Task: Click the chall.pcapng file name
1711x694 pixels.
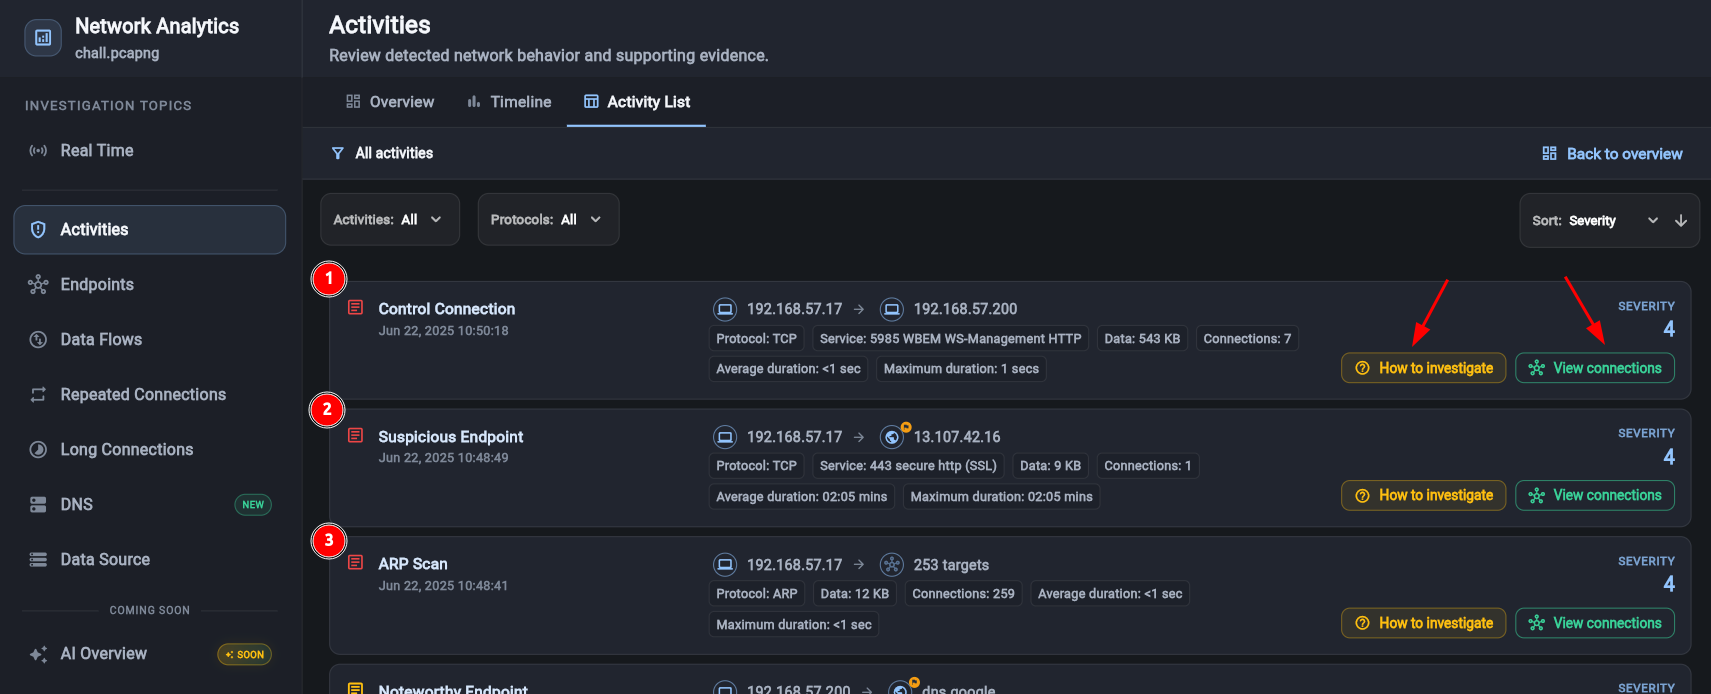Action: (x=117, y=53)
